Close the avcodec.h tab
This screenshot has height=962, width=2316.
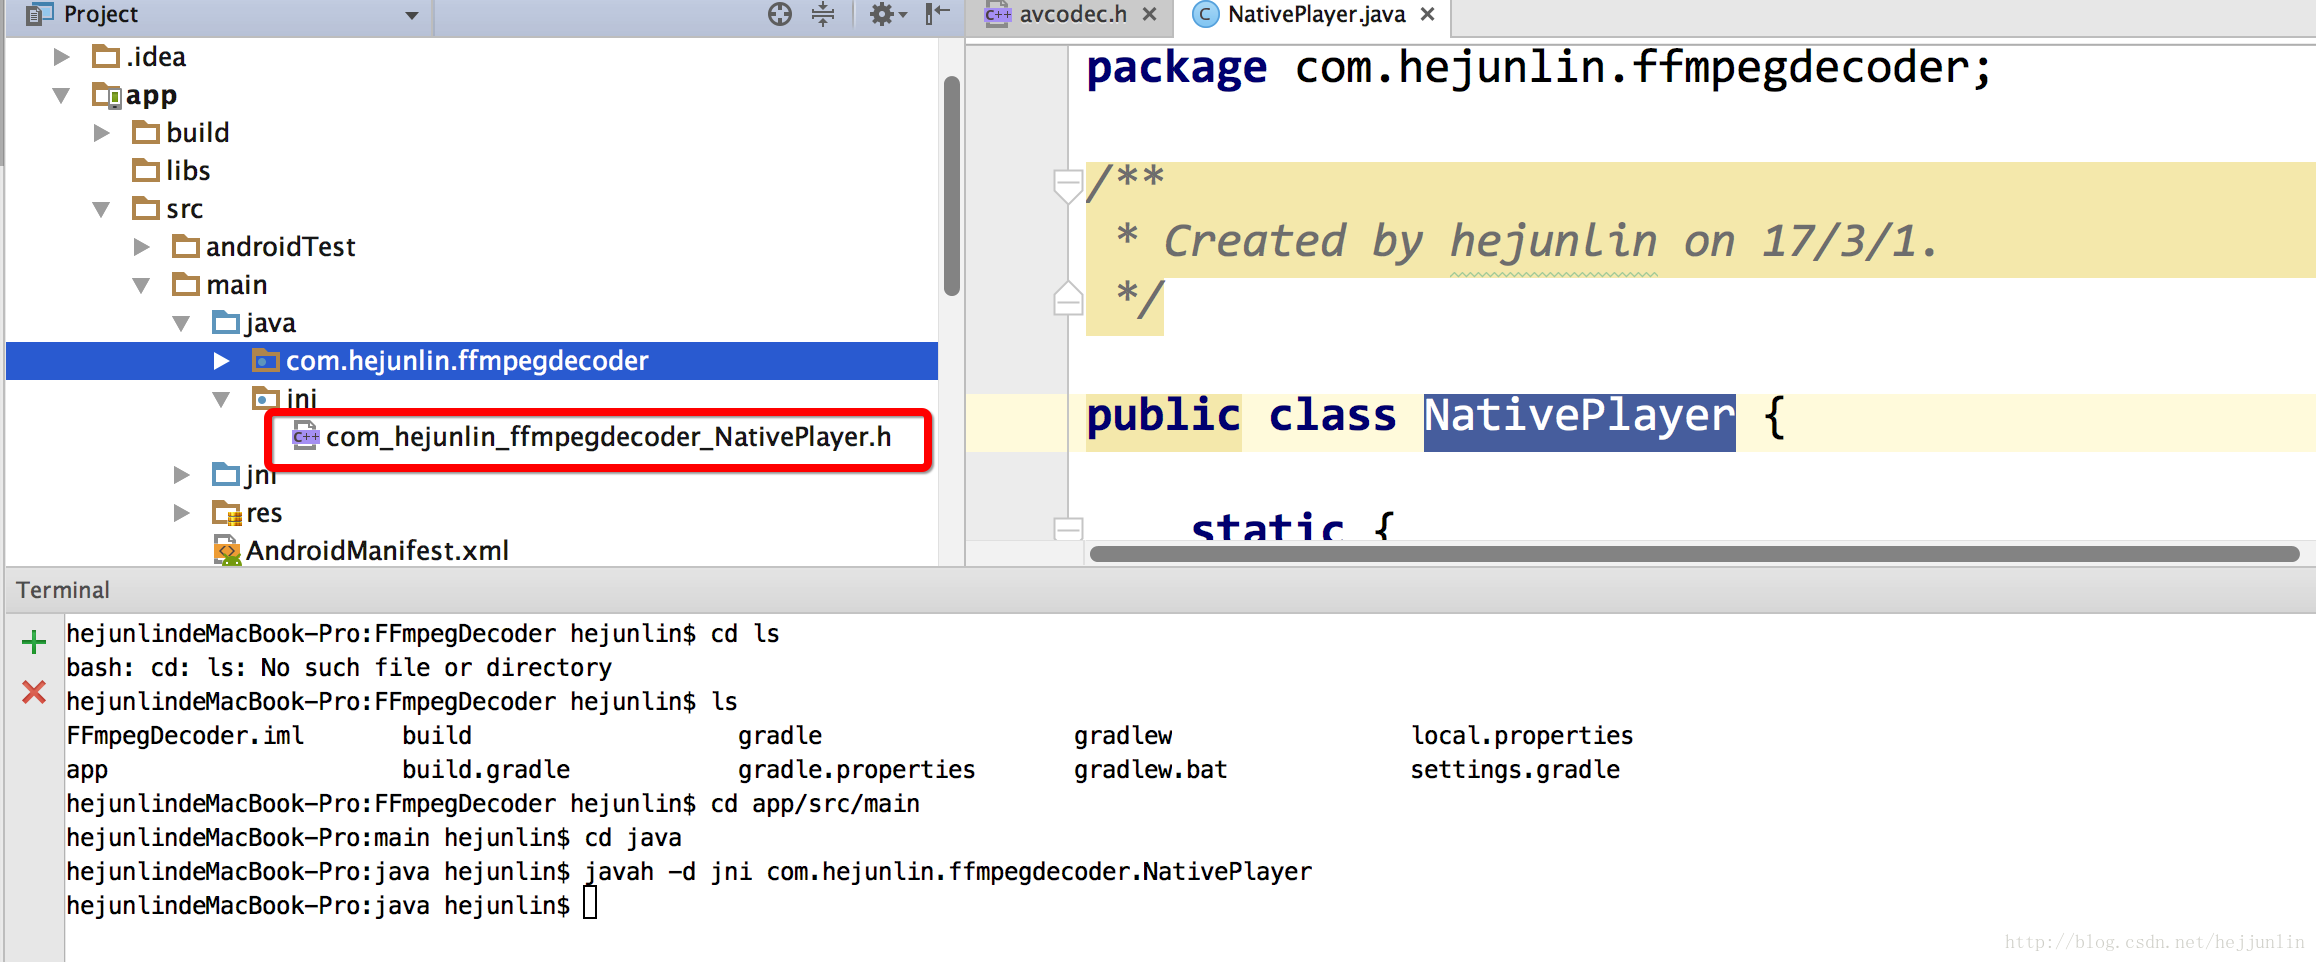1149,14
